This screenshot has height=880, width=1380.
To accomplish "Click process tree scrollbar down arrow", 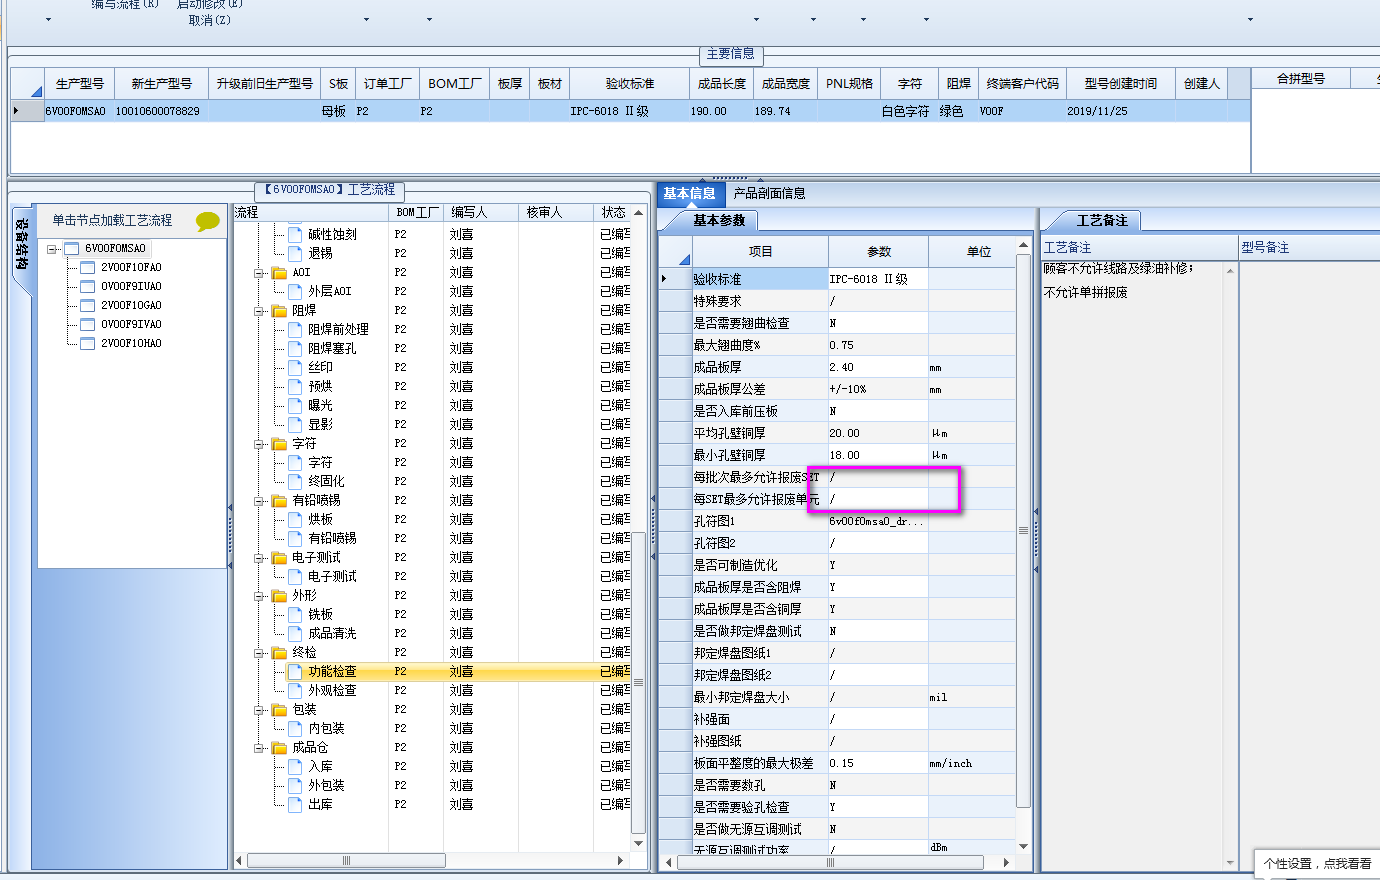I will click(639, 842).
